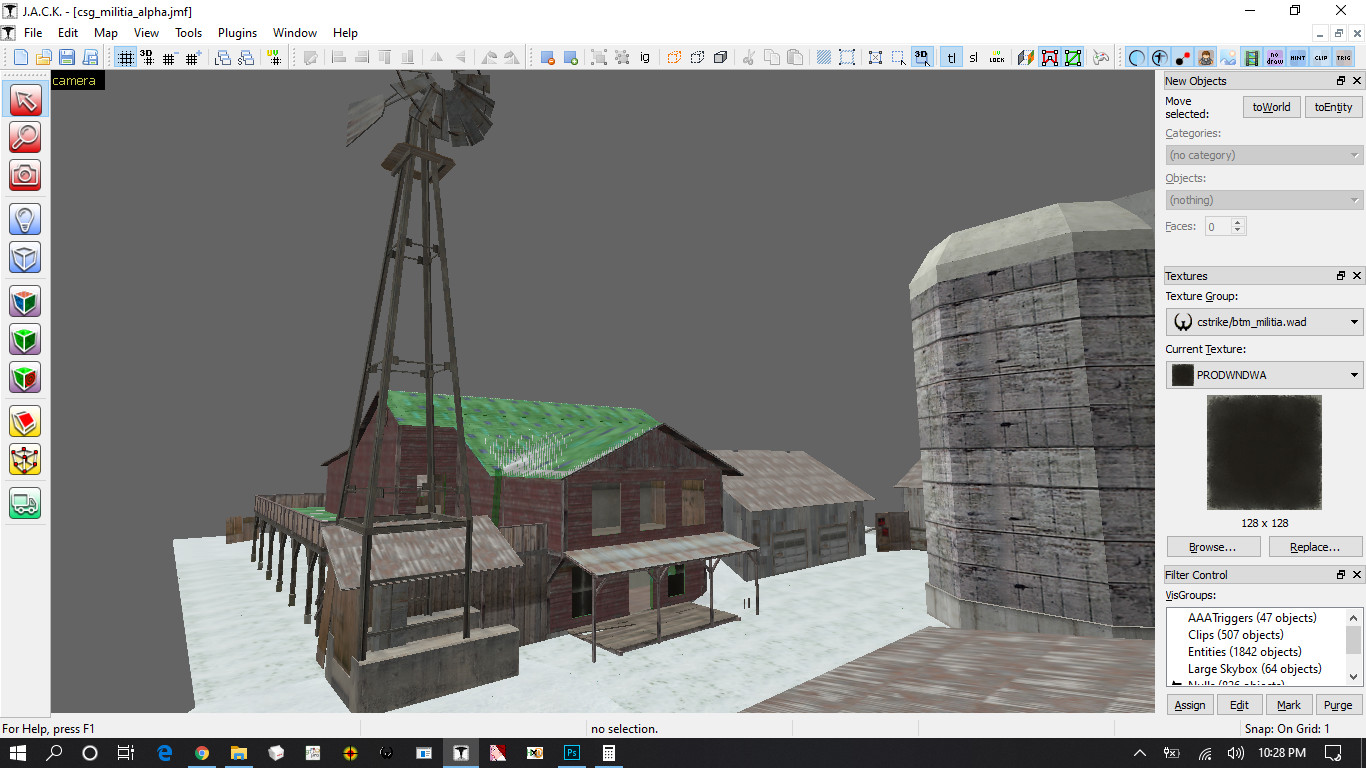Click the toEntity button

[1334, 107]
